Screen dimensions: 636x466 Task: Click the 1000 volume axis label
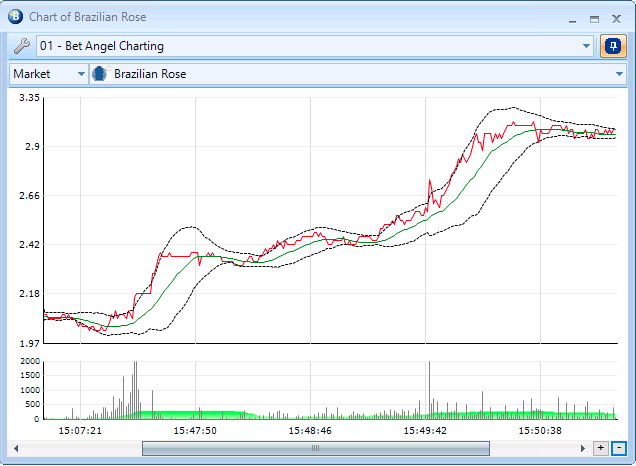[x=30, y=390]
